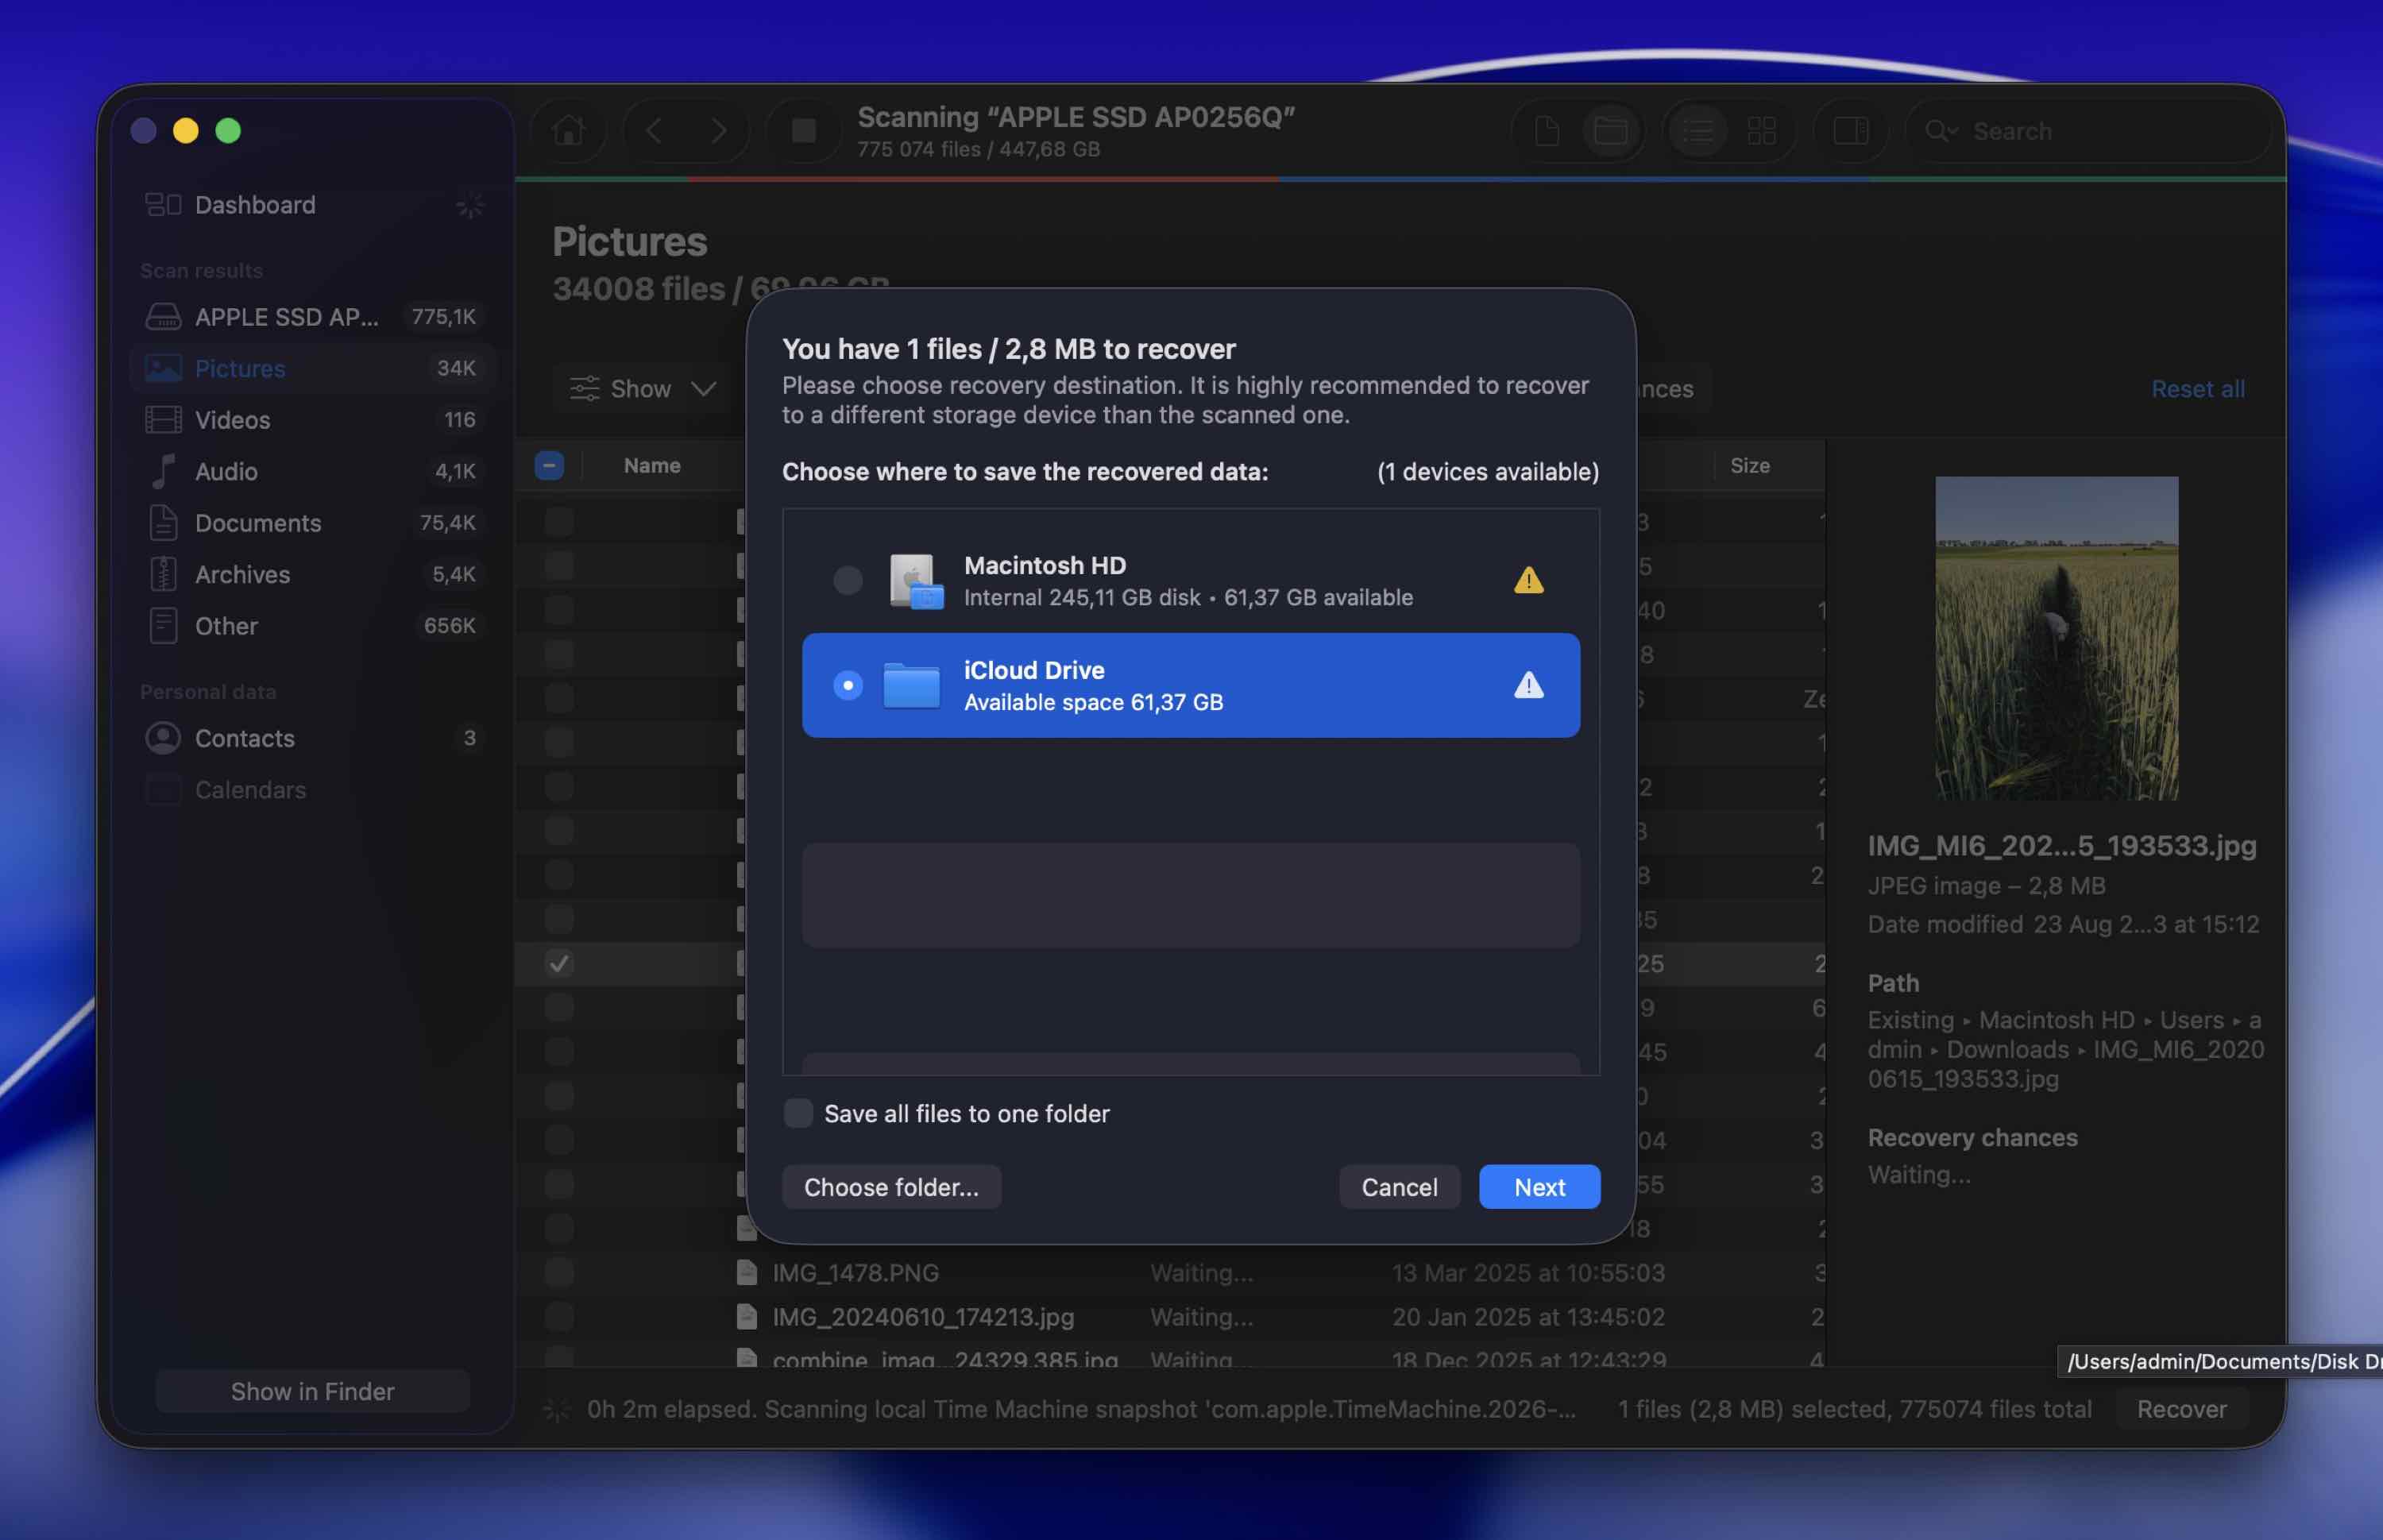This screenshot has height=1540, width=2383.
Task: Click the wheat field preview thumbnail
Action: click(x=2056, y=637)
